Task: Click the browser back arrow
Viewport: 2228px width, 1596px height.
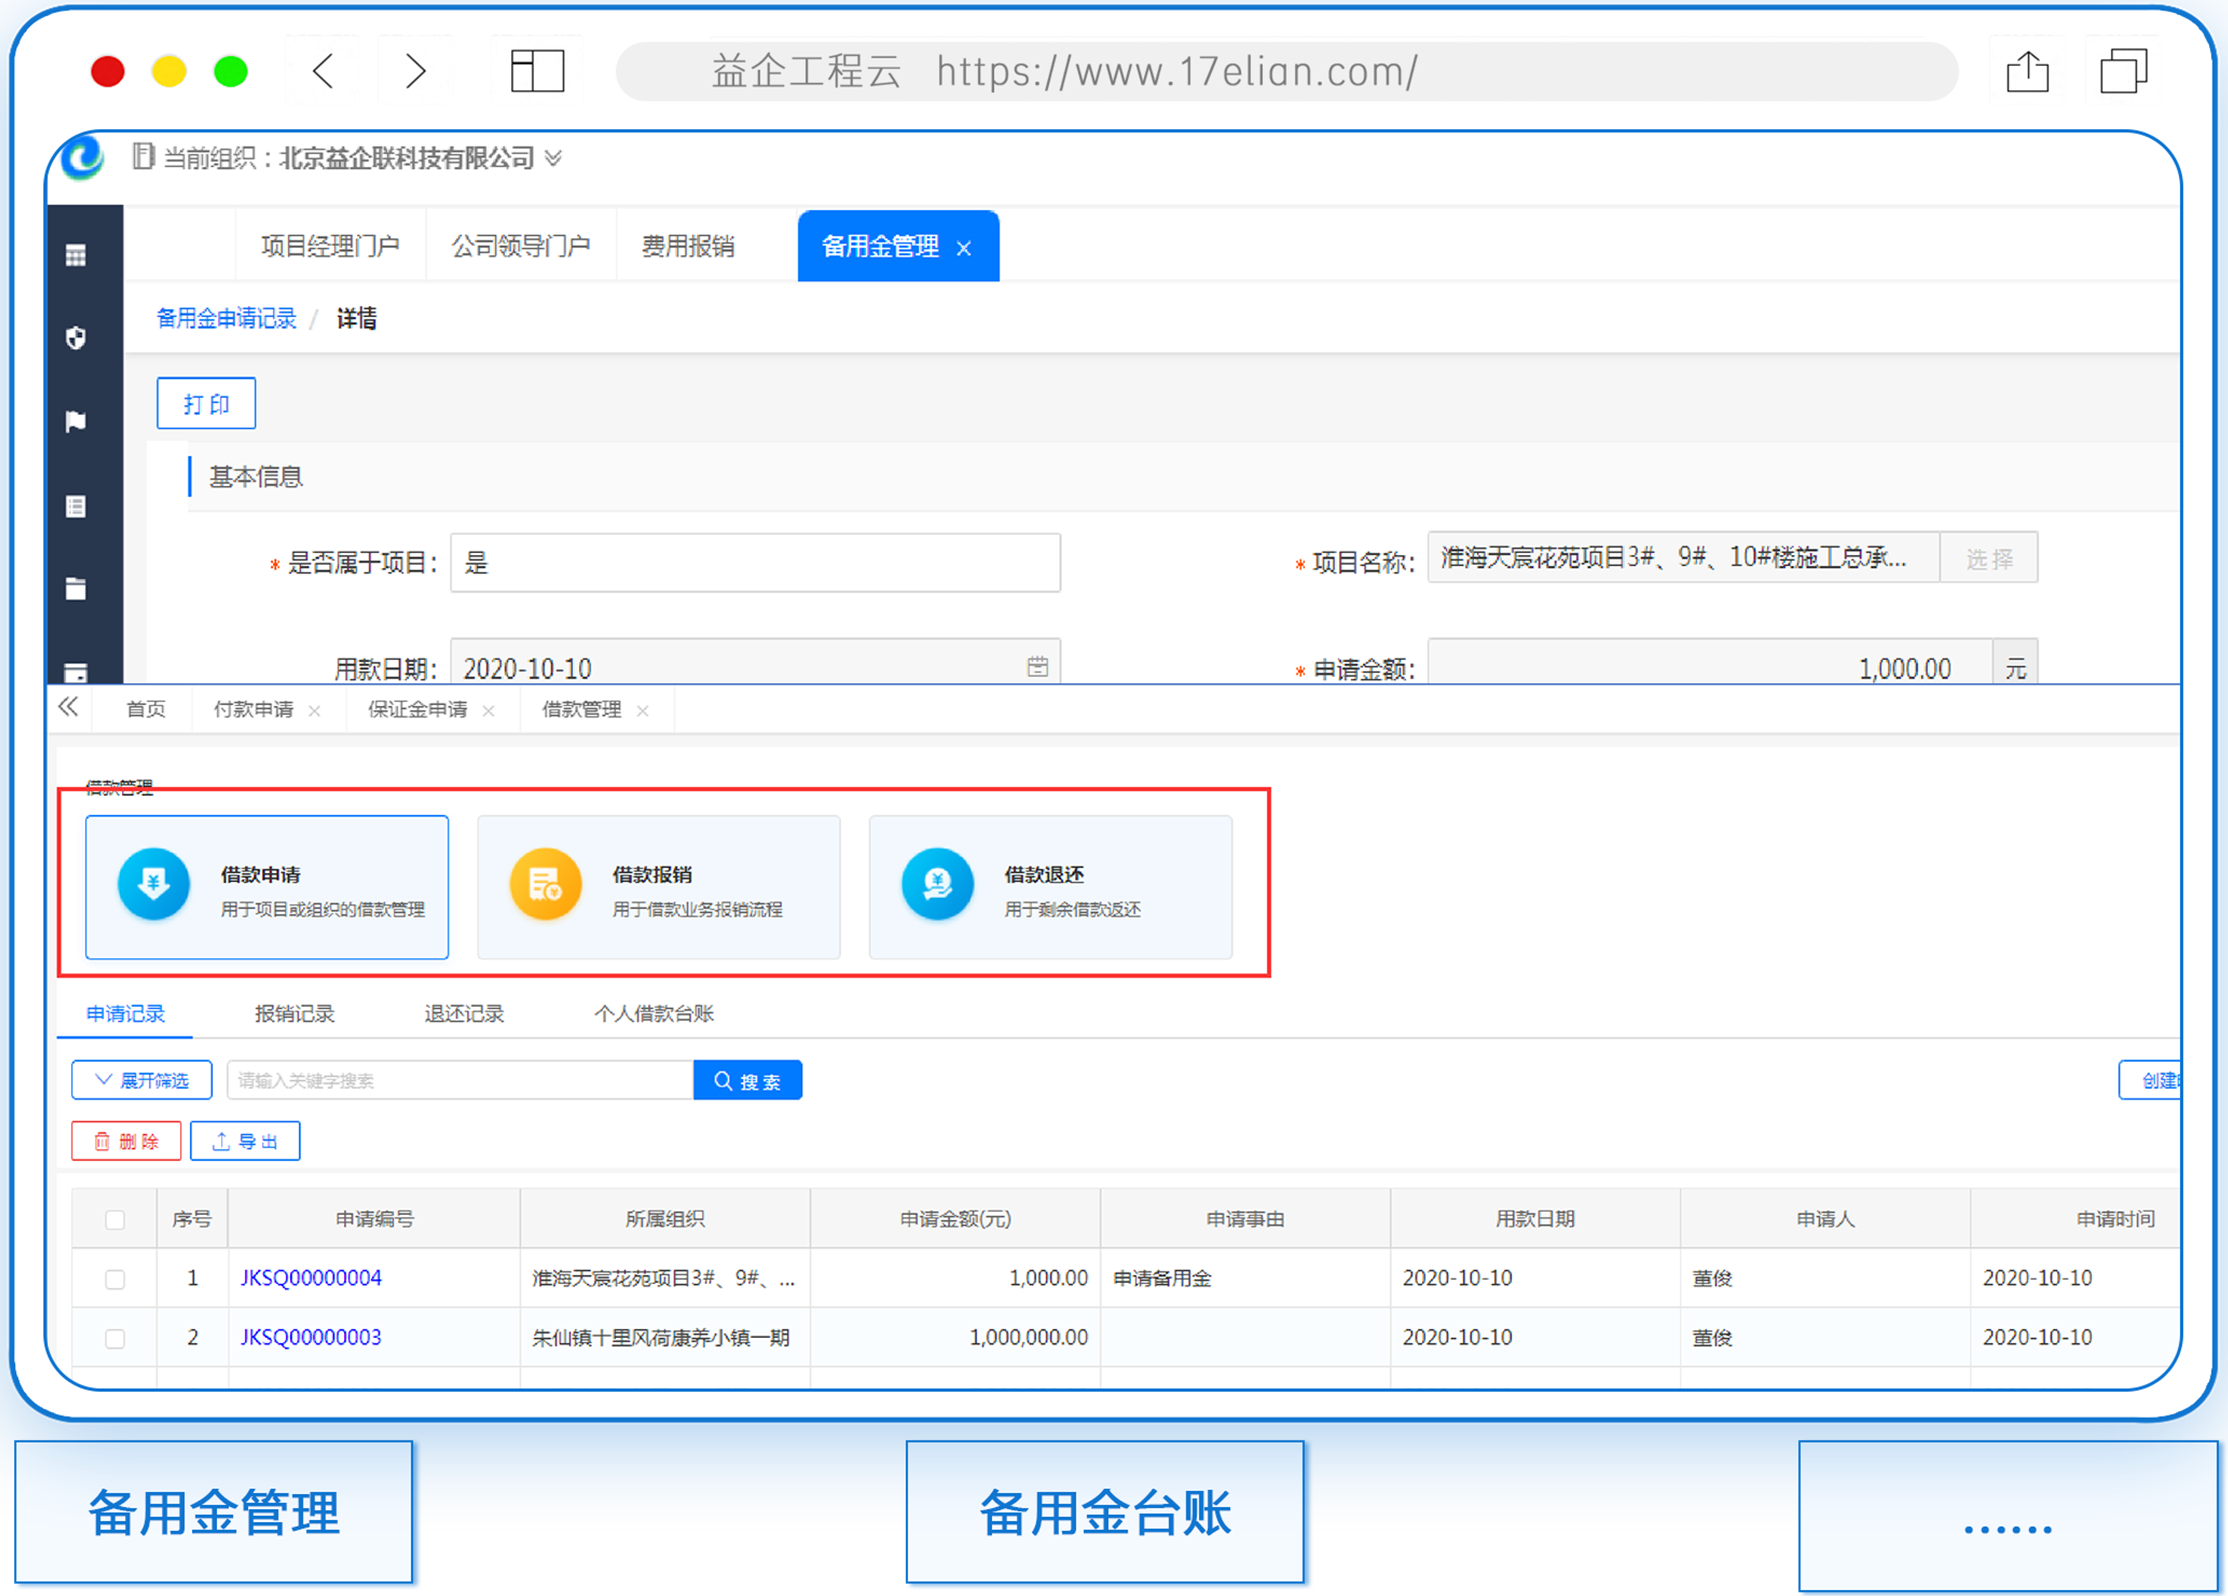Action: click(x=324, y=71)
